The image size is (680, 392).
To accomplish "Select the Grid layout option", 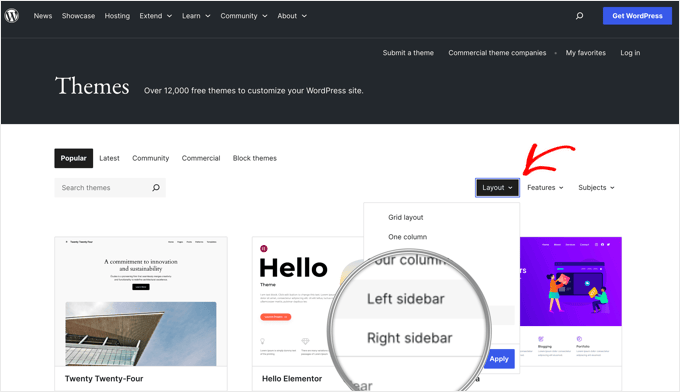I will pyautogui.click(x=405, y=217).
